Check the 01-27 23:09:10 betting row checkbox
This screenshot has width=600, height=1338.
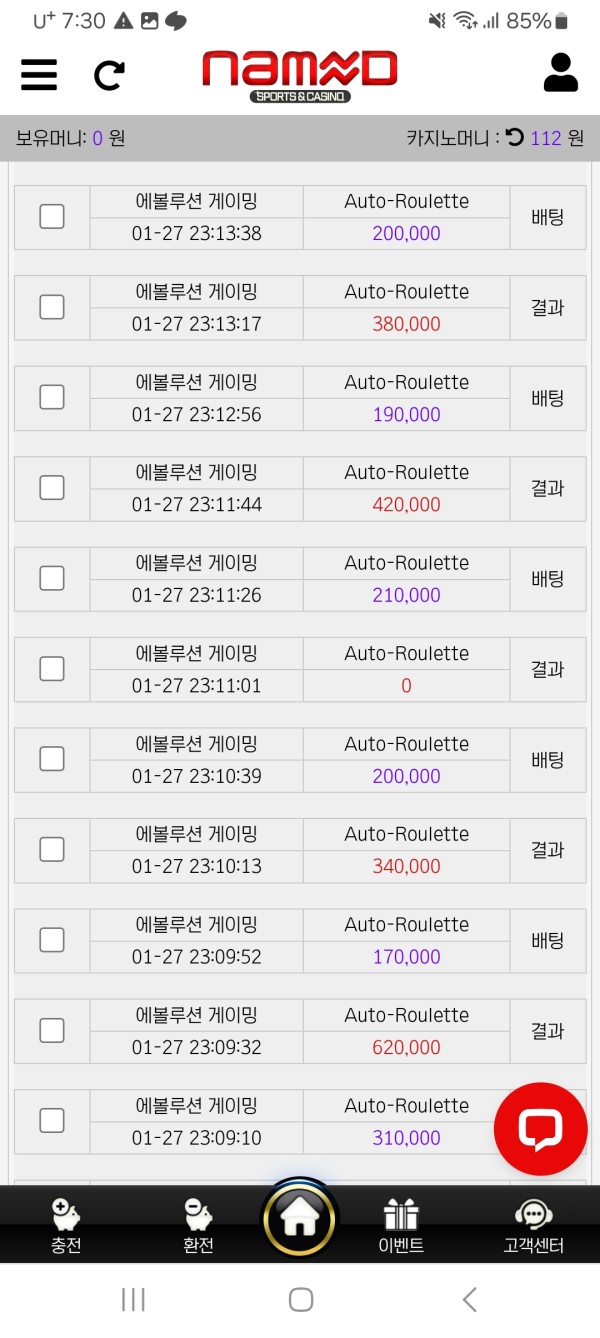51,1120
